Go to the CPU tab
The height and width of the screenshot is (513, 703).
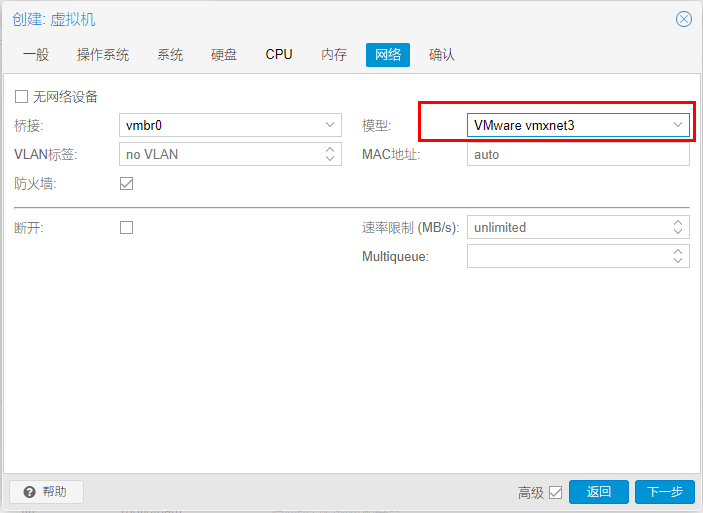pos(279,55)
